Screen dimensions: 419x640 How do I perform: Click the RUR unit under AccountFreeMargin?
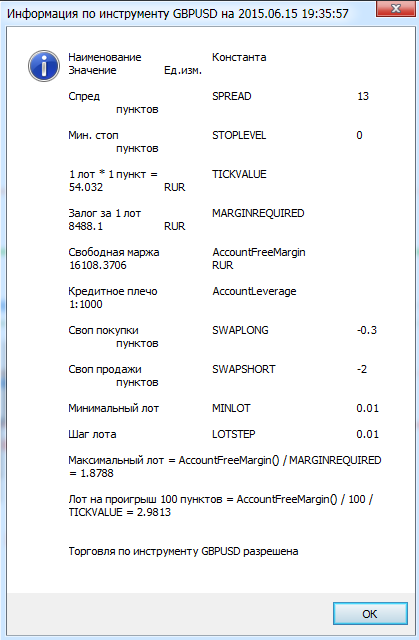coord(223,265)
